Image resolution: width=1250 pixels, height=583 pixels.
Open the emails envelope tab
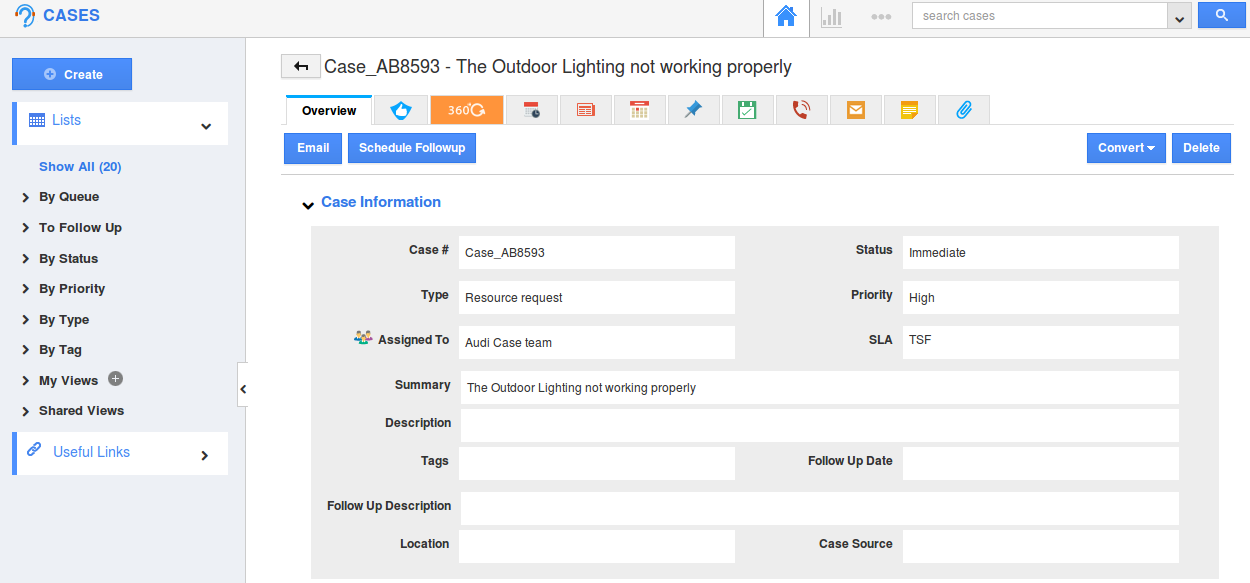click(855, 110)
